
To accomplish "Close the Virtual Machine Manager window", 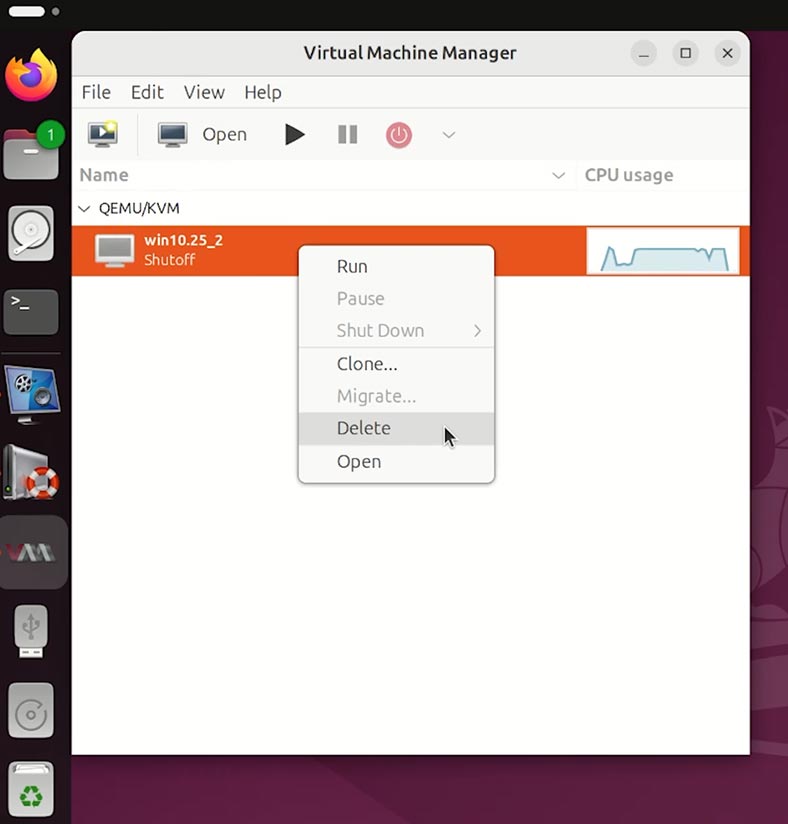I will pos(728,53).
